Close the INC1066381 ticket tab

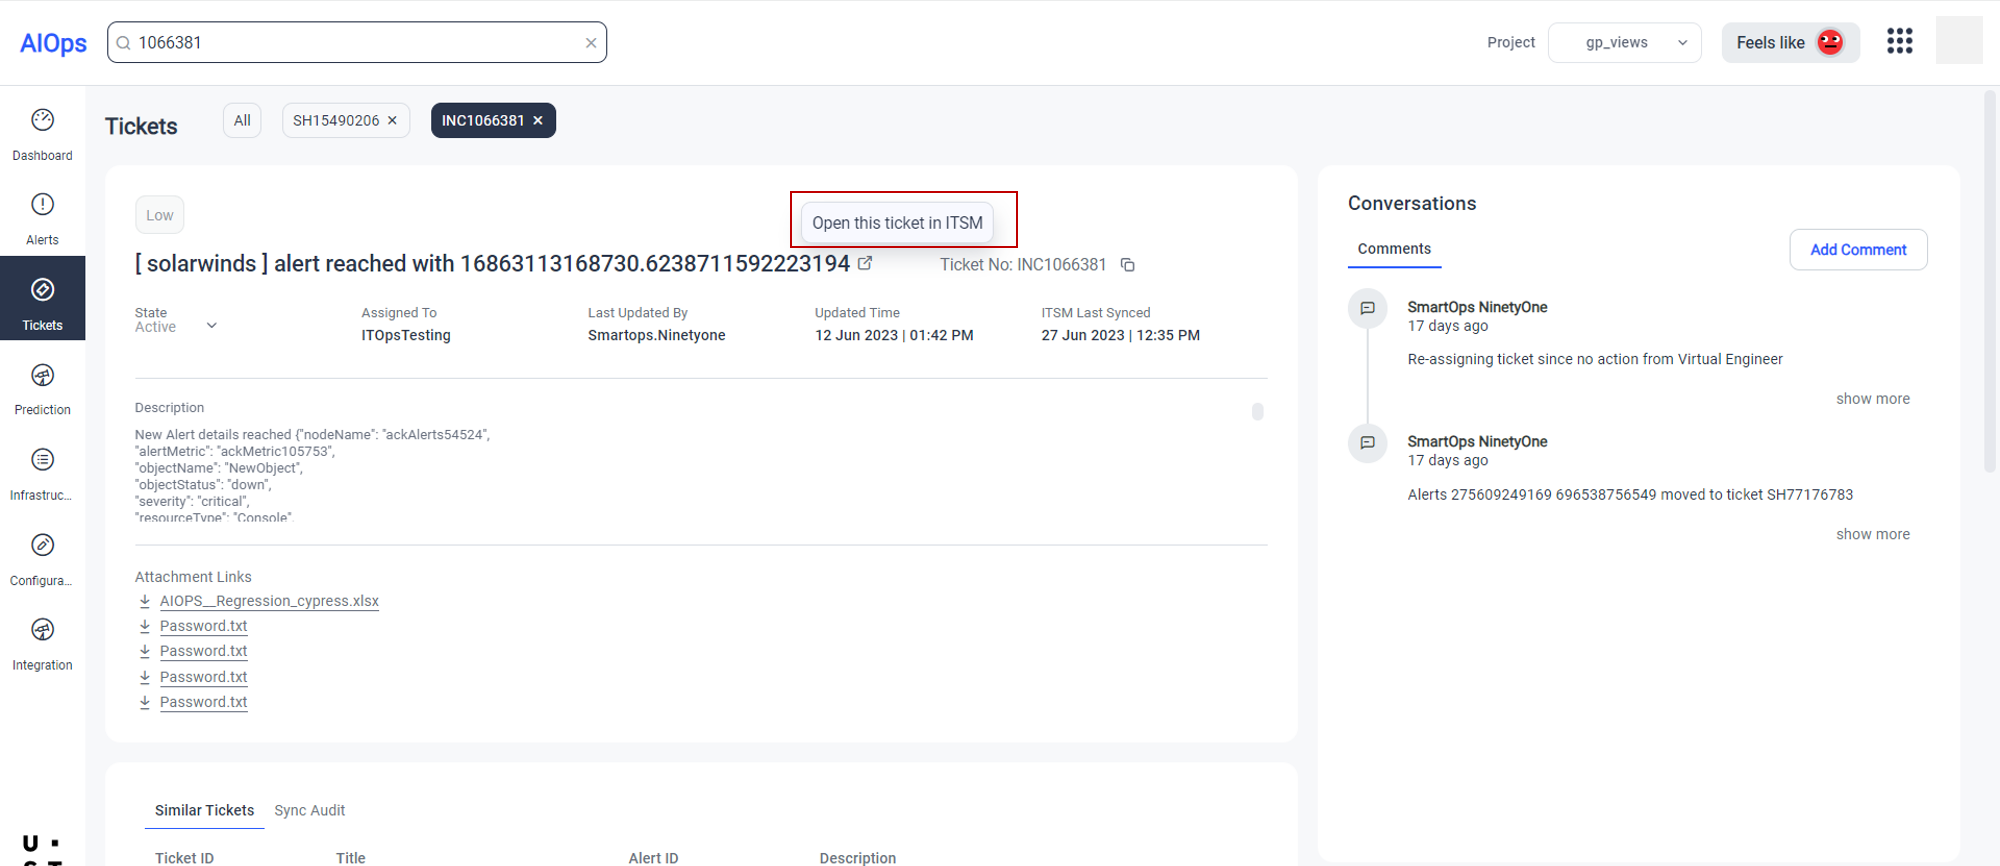[x=538, y=121]
